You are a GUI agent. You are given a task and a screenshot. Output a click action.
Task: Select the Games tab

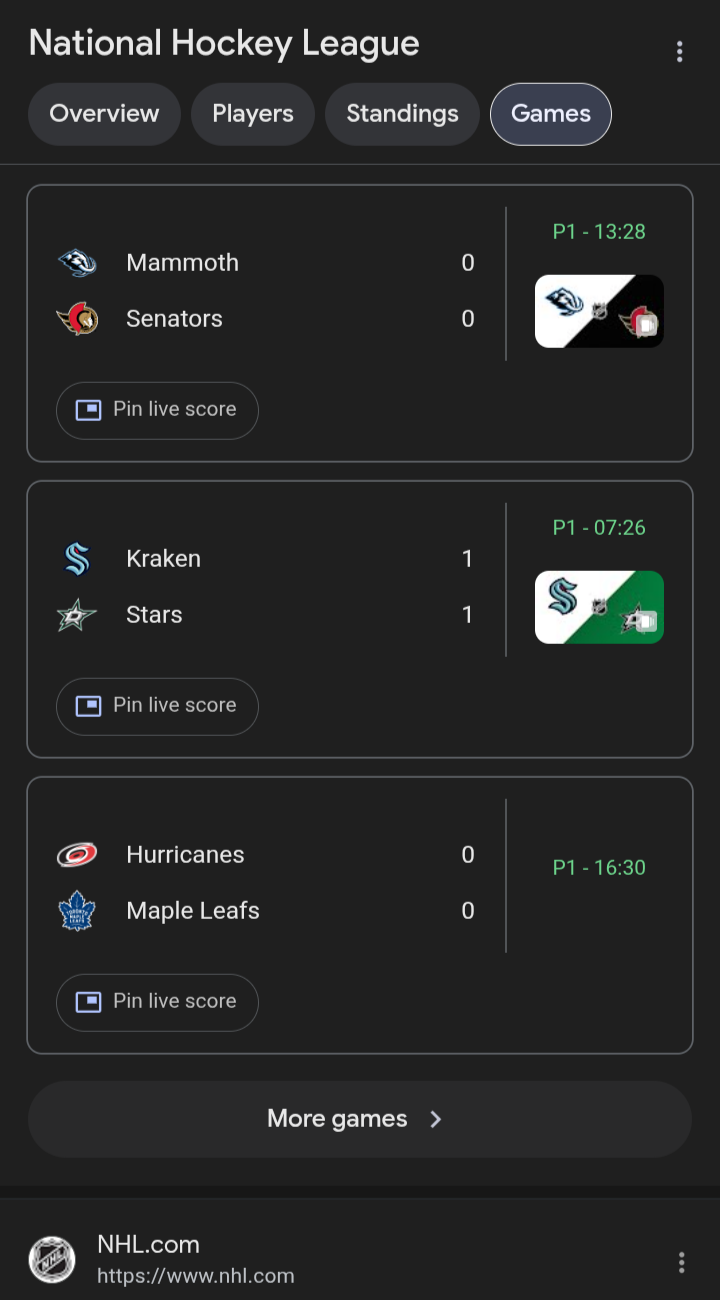pyautogui.click(x=551, y=114)
